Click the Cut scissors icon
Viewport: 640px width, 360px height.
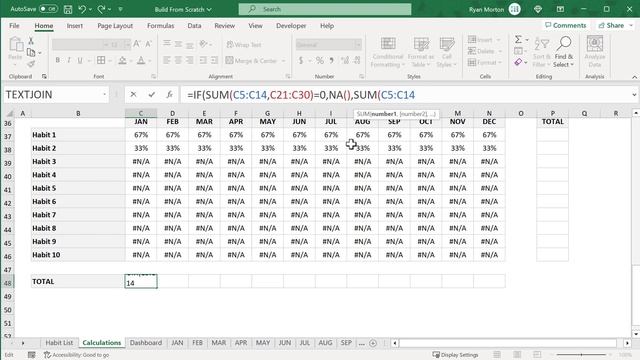(x=31, y=41)
